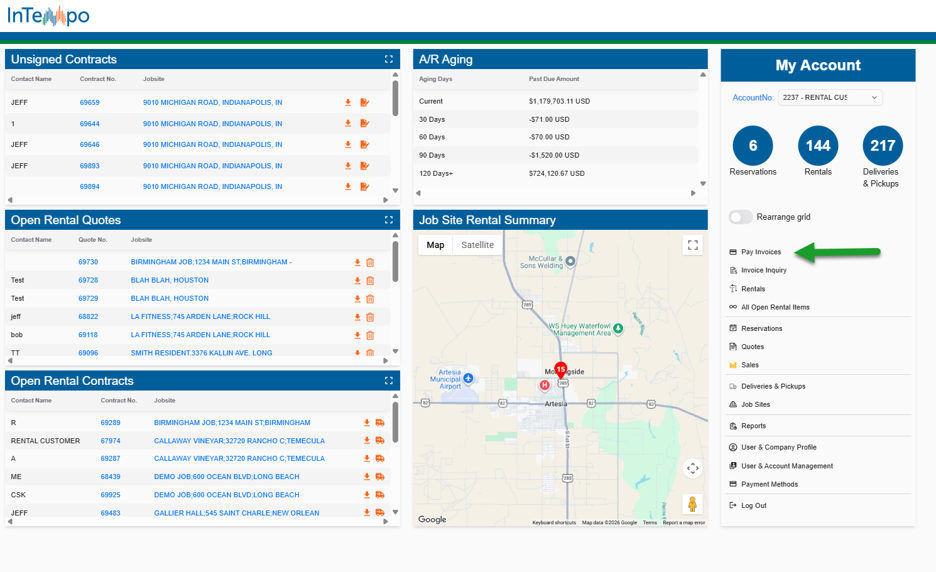Screen dimensions: 936x572
Task: Download unsigned contract 69659
Action: (348, 103)
